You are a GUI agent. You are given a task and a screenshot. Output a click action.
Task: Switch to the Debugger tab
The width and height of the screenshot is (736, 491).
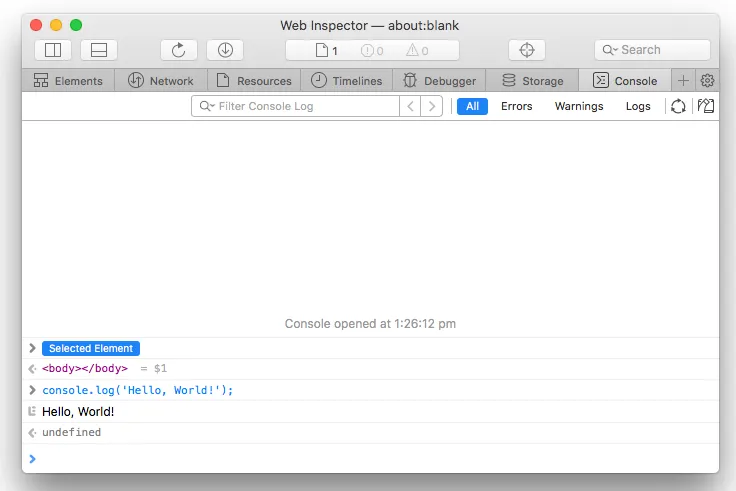440,81
